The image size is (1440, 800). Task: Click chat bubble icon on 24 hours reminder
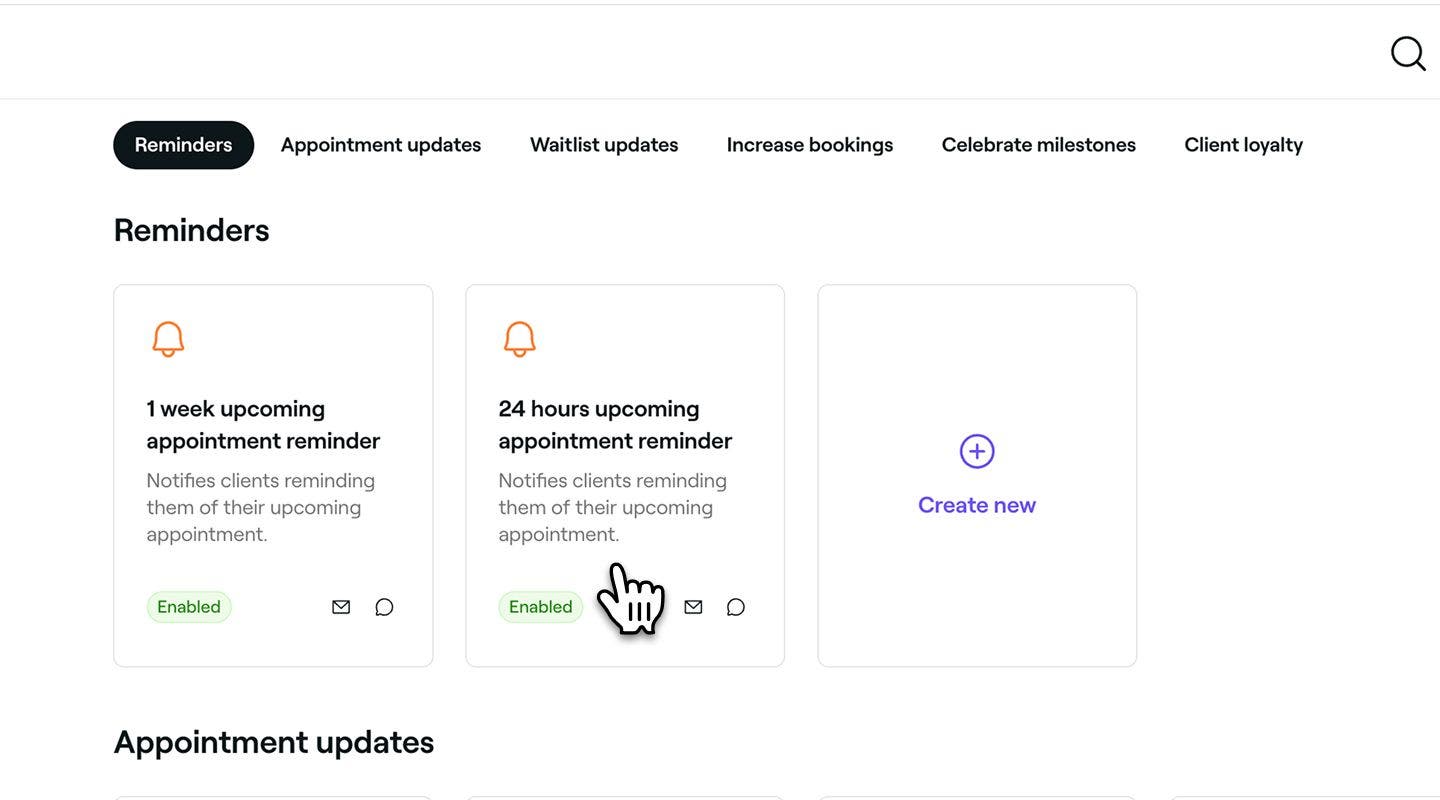click(736, 607)
